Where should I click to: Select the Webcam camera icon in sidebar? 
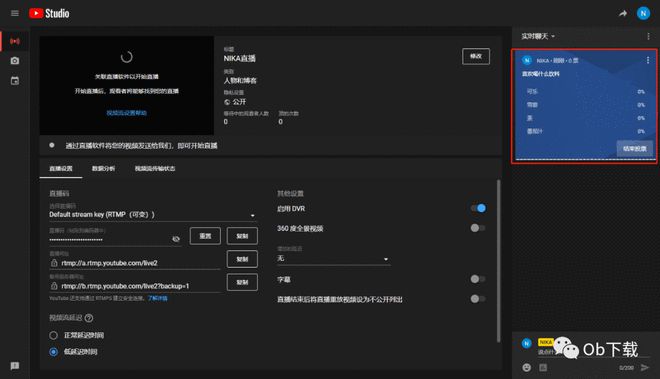coord(15,61)
